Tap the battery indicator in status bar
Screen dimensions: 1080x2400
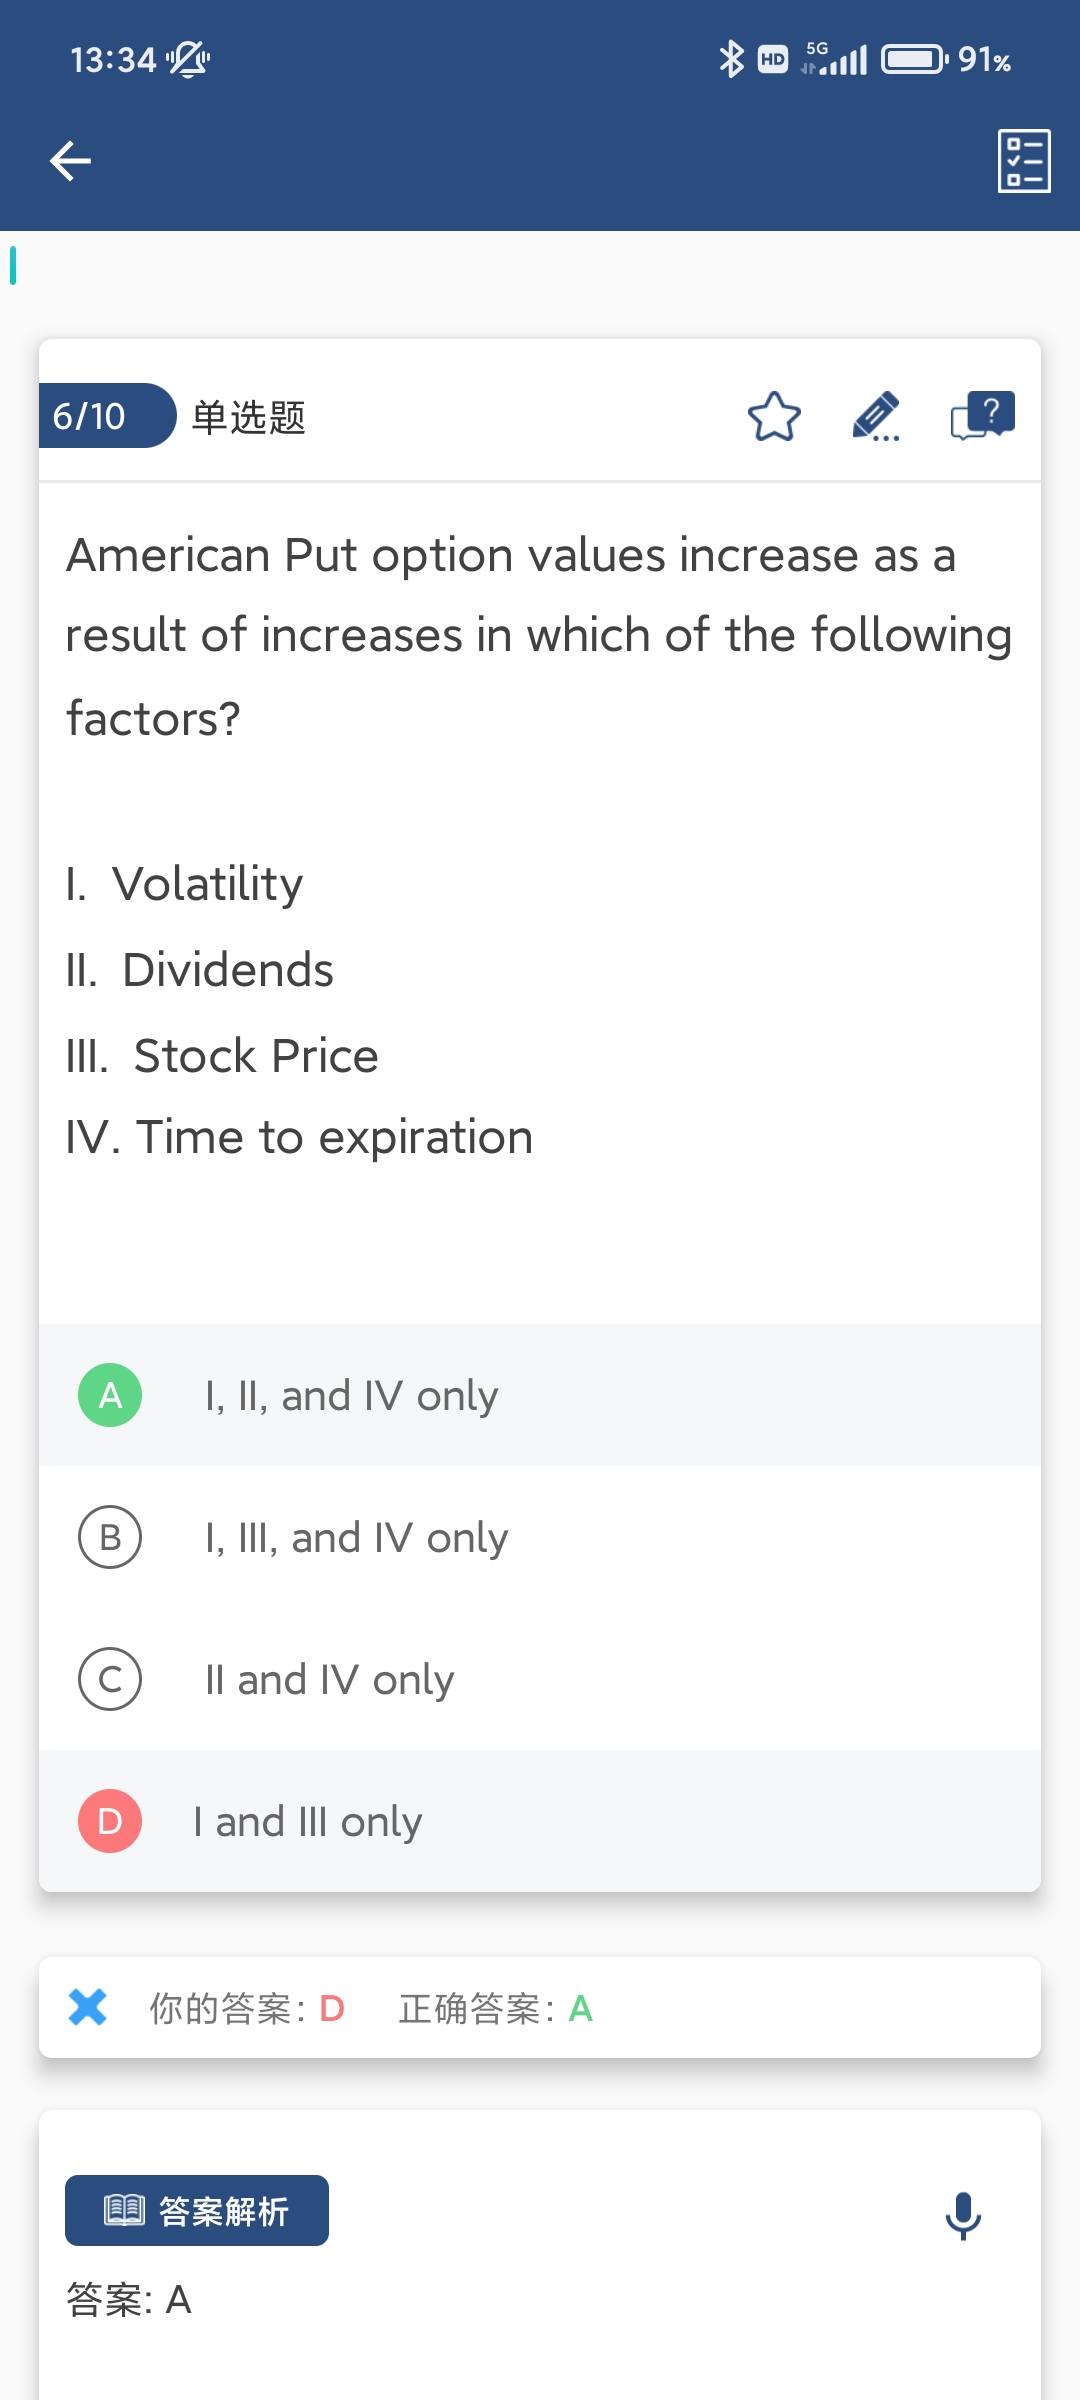click(914, 59)
